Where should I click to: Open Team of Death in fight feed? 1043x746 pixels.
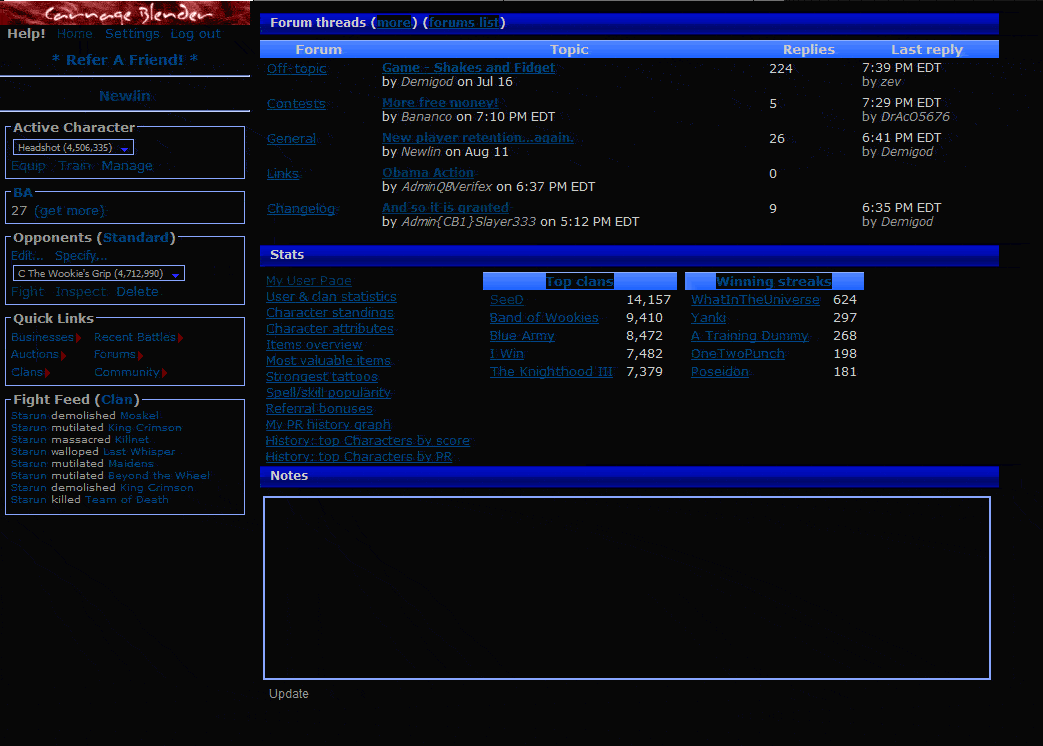126,499
